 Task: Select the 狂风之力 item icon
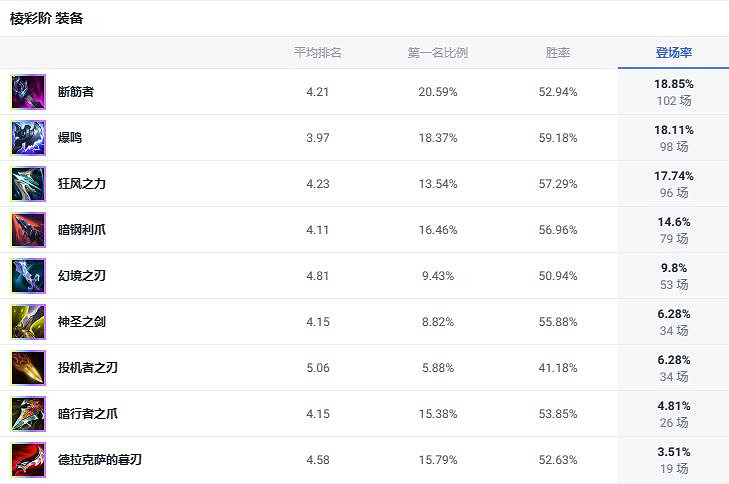[28, 184]
